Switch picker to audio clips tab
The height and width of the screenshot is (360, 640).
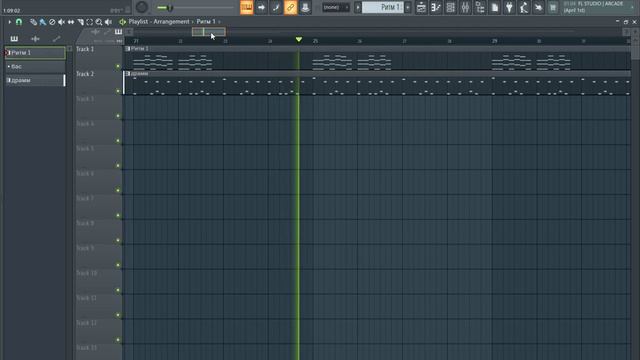click(x=35, y=39)
